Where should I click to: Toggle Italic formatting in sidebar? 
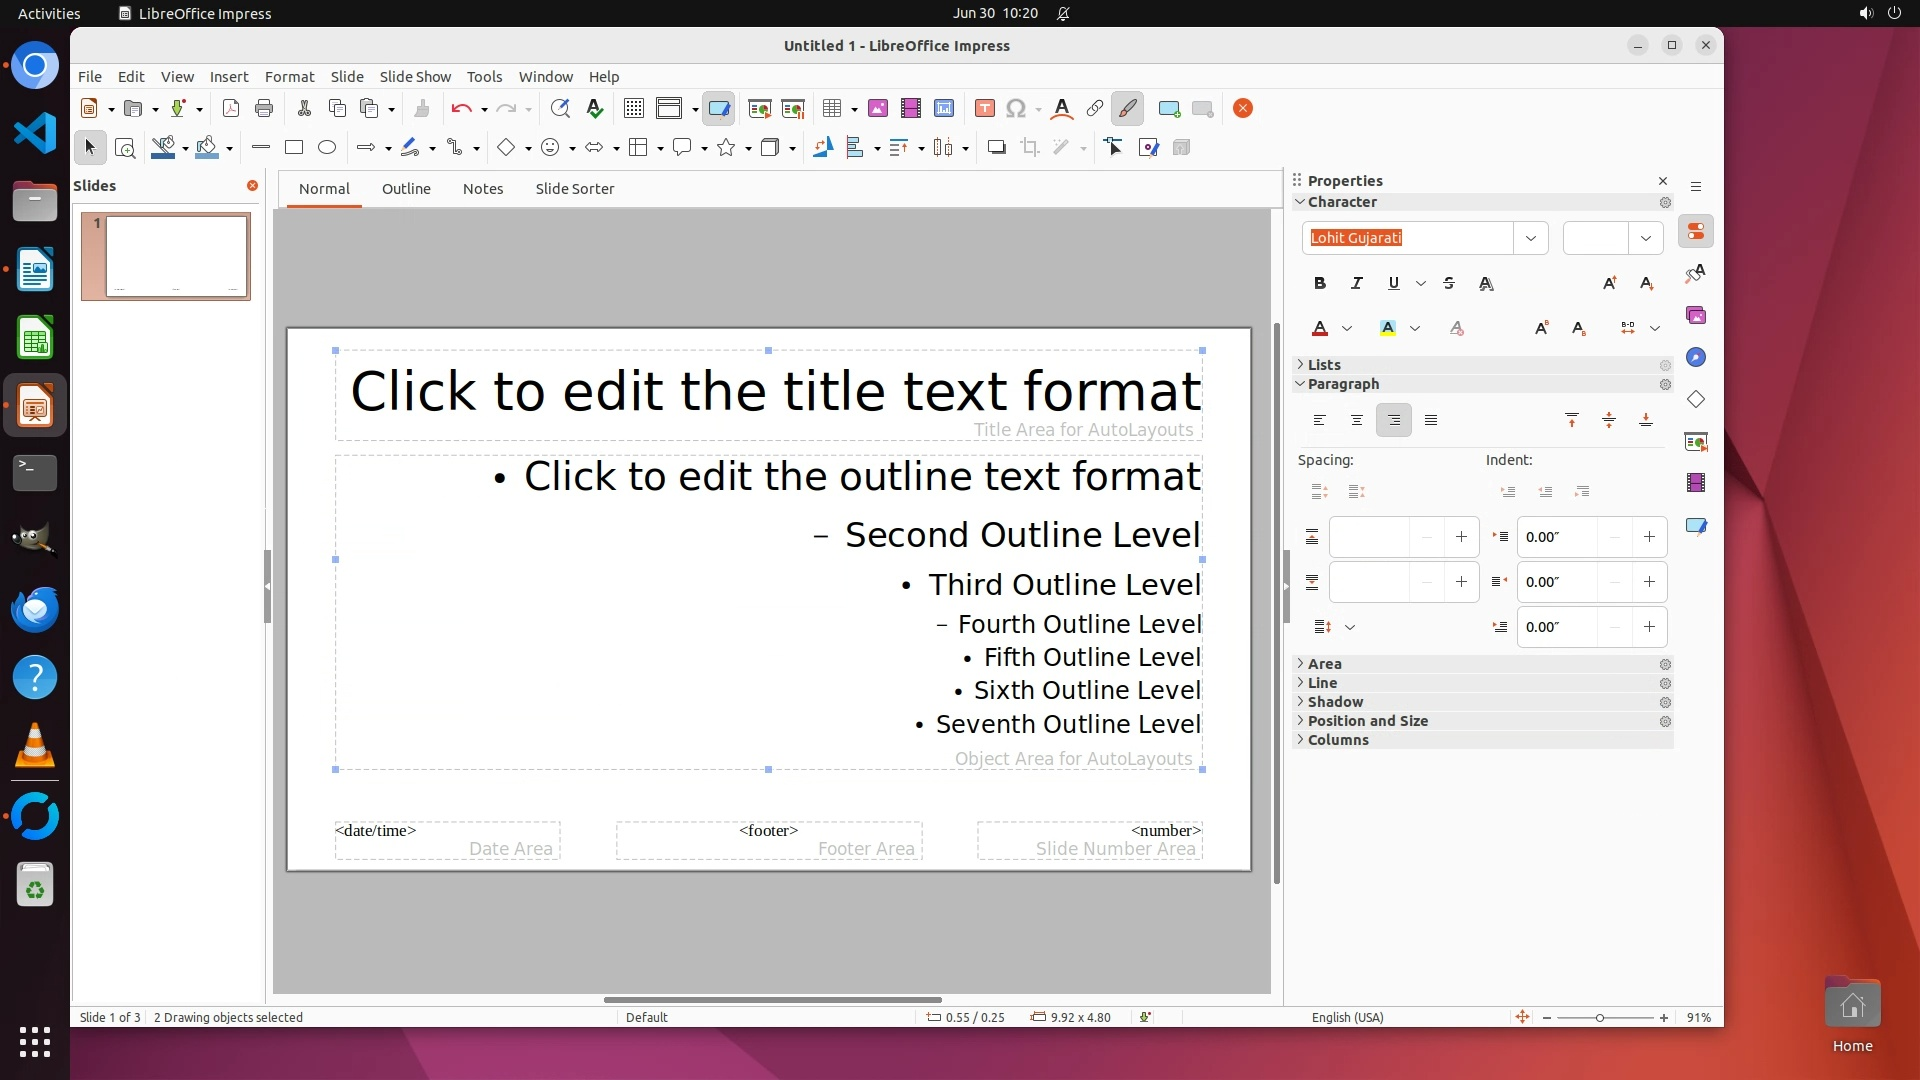(1357, 284)
